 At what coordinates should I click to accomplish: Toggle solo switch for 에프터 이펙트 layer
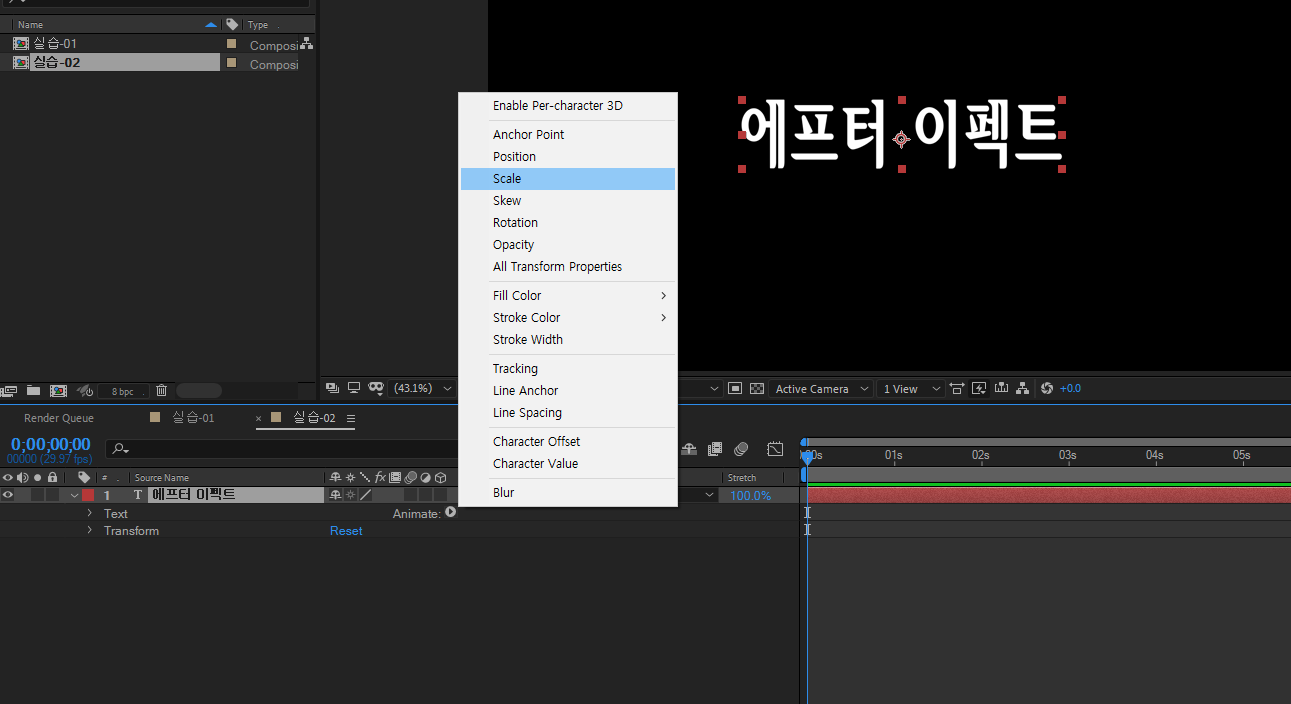tap(37, 495)
